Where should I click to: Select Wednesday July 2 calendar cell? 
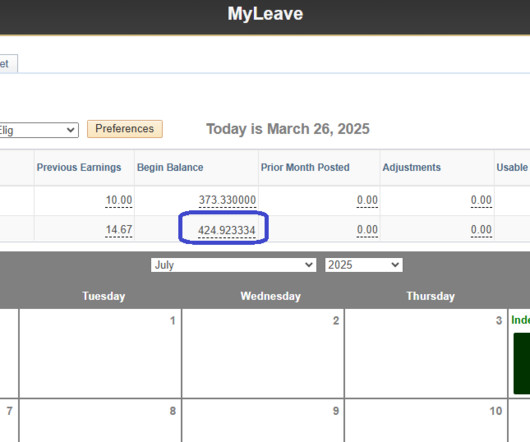tap(263, 353)
